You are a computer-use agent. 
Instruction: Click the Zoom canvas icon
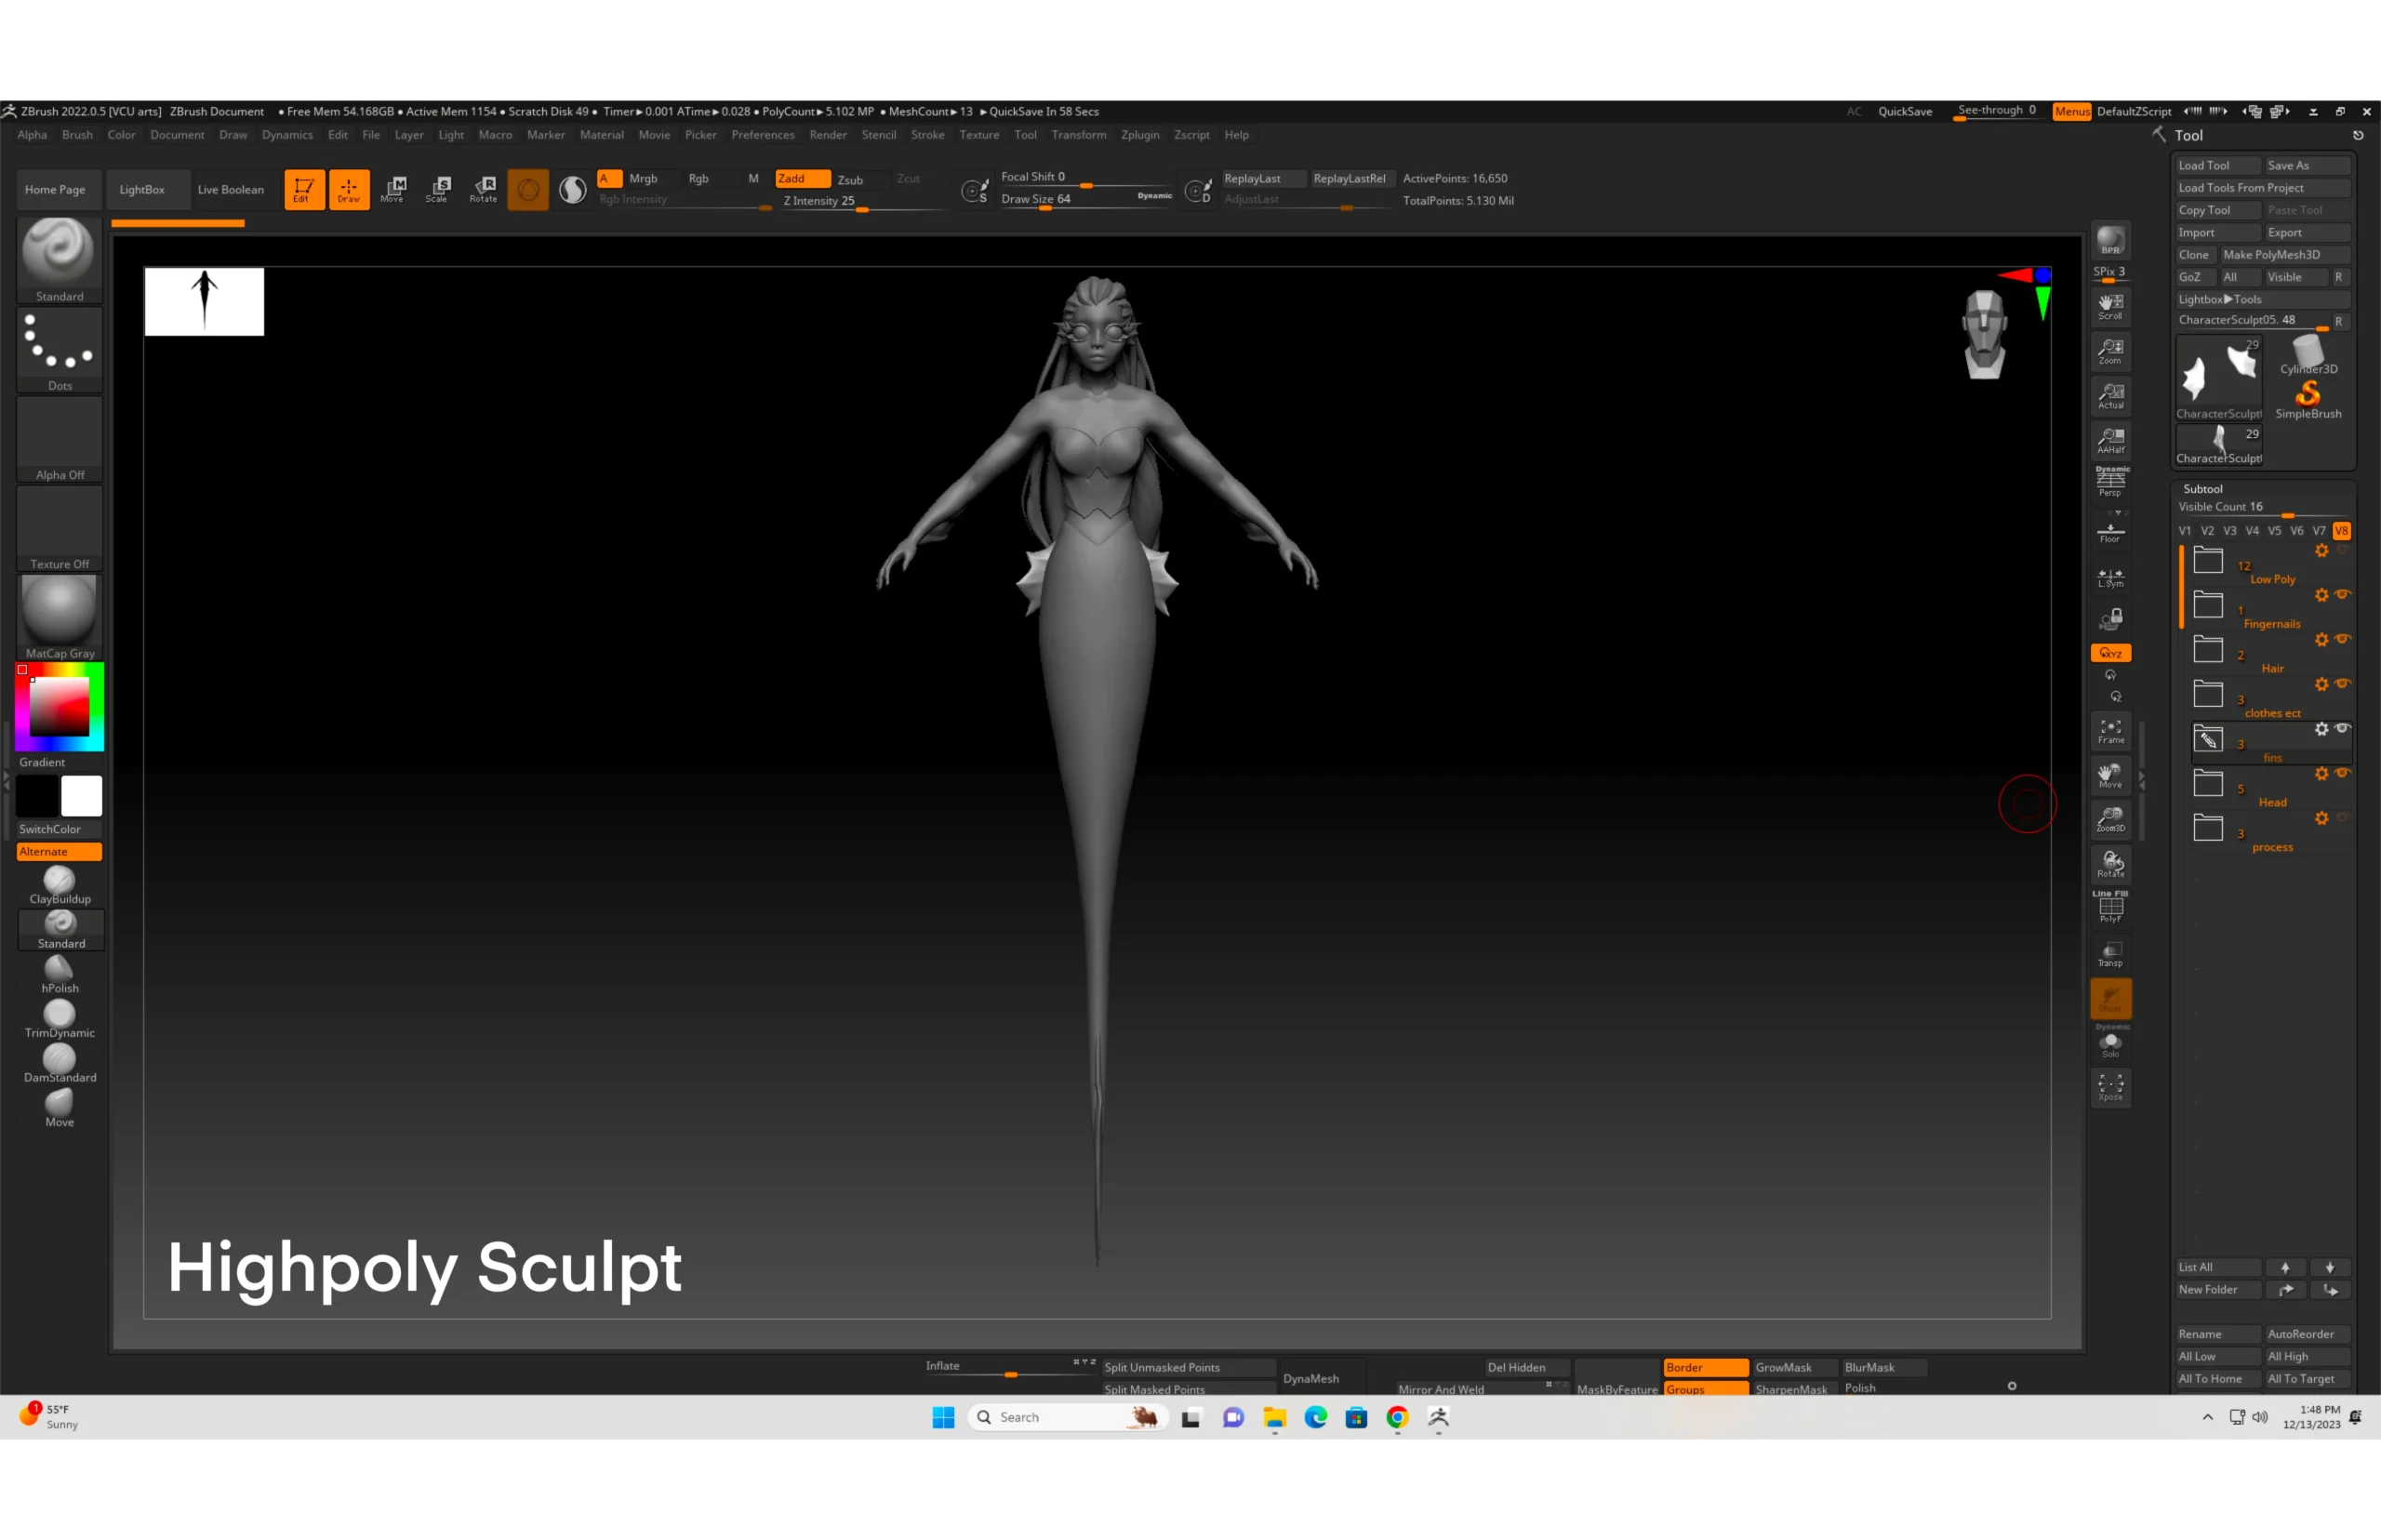(2110, 351)
